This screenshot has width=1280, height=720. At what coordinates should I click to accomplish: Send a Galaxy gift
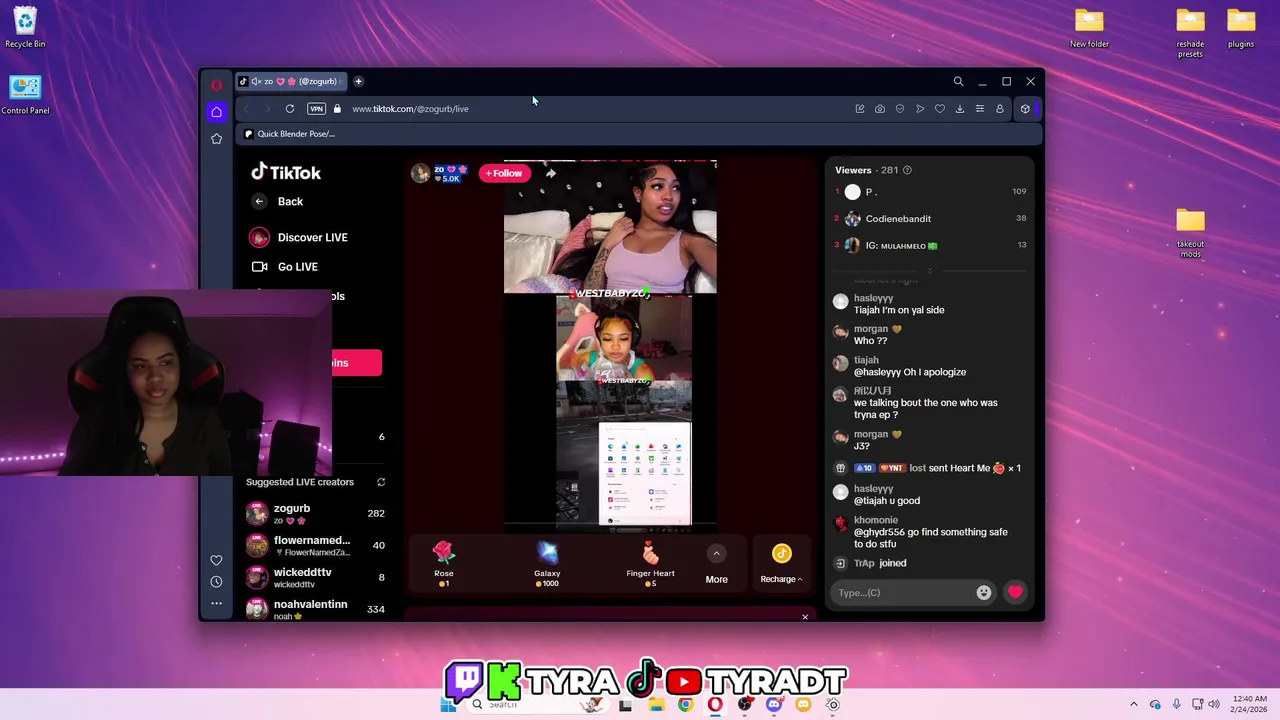point(547,564)
